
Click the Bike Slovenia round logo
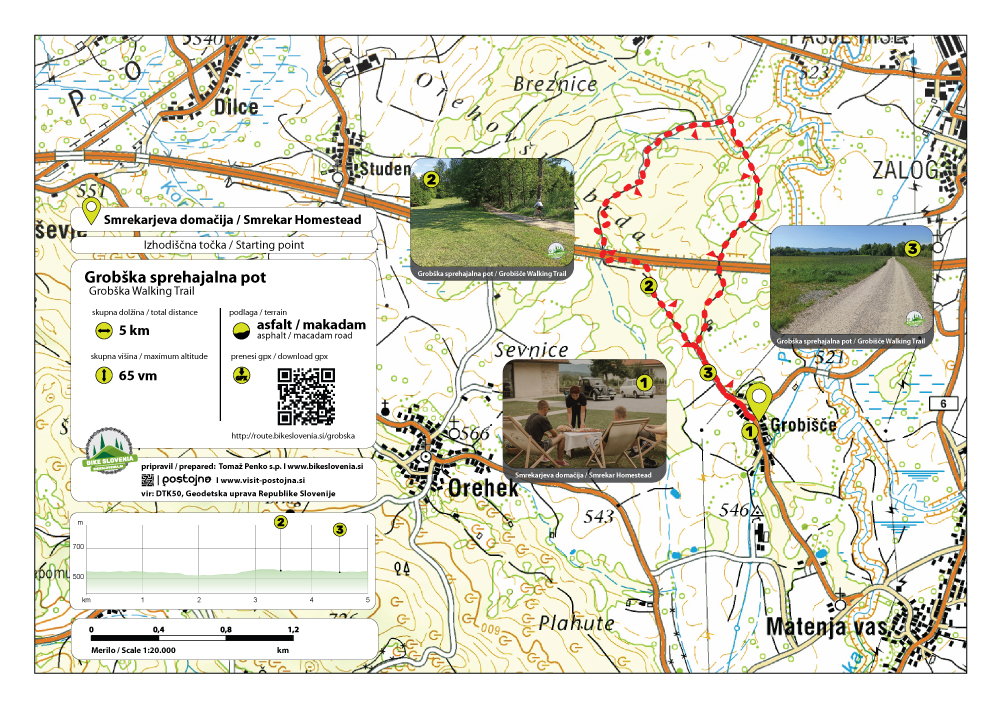point(108,451)
